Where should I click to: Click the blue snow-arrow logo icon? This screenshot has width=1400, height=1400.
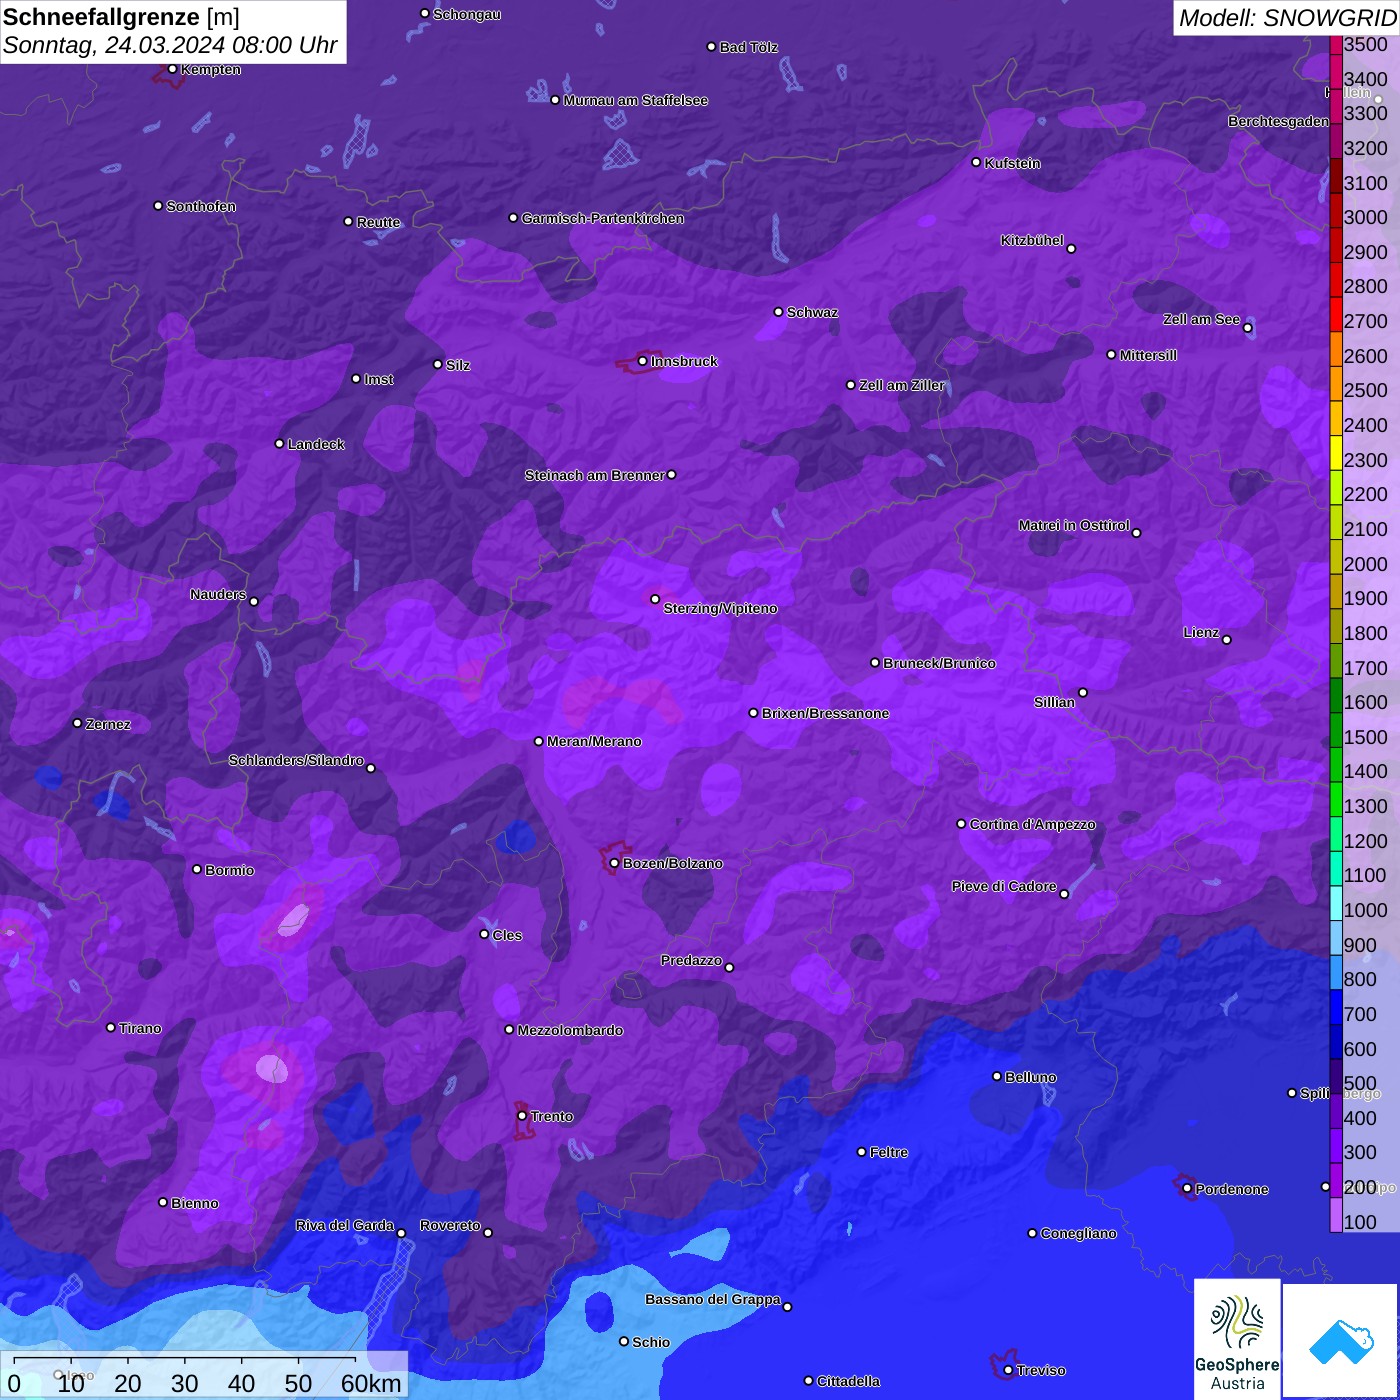point(1341,1341)
